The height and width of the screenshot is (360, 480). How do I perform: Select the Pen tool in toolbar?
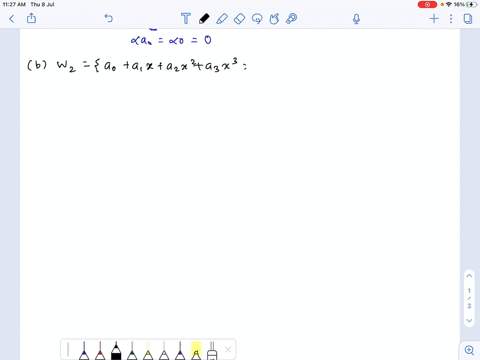point(204,19)
